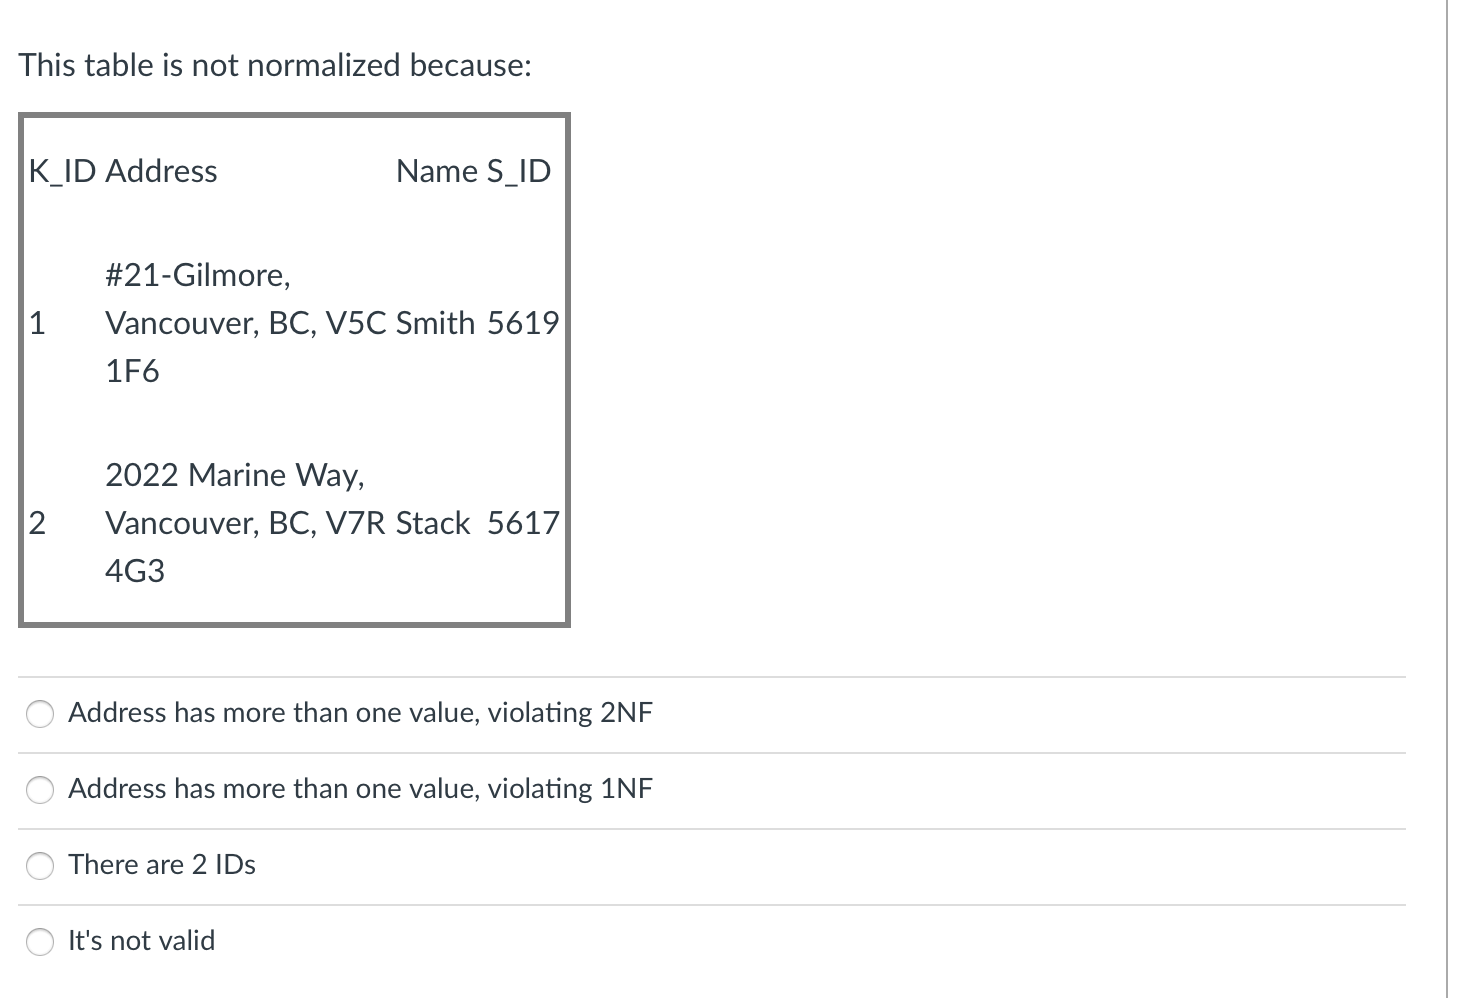Click the answer text 'Address has more than one value, violating 1NF'
Viewport: 1462px width, 998px height.
360,789
